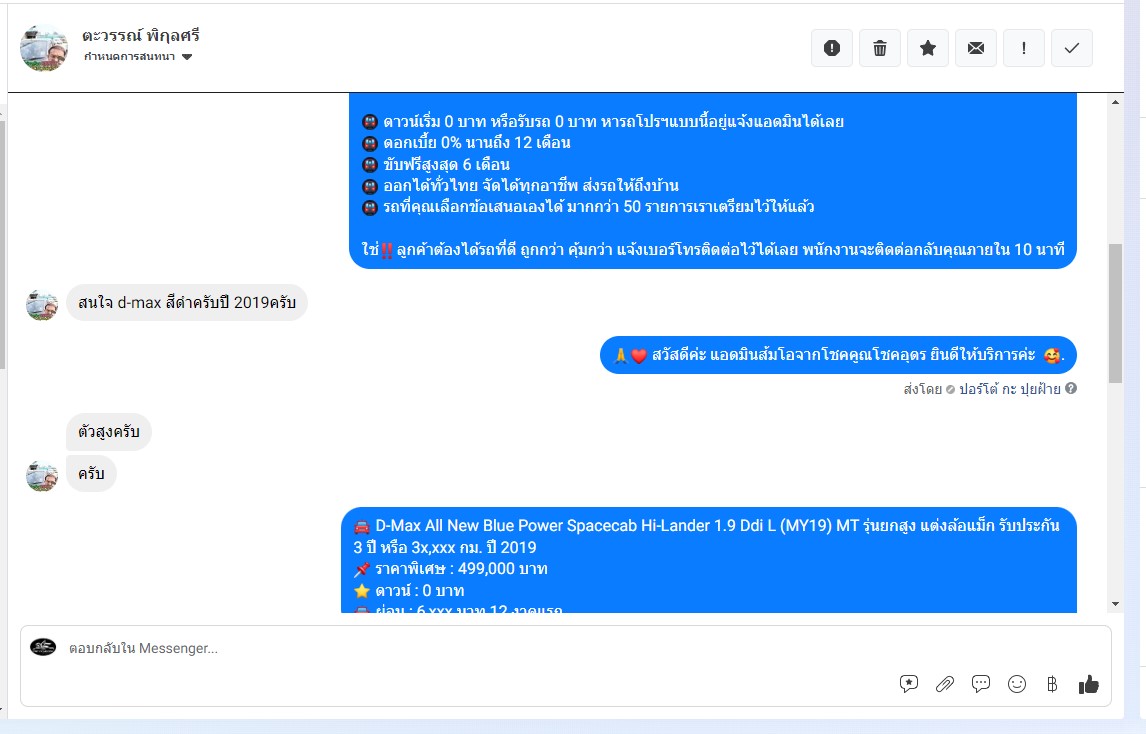This screenshot has width=1146, height=734.
Task: Click the spam report exclamation circle icon
Action: 832,48
